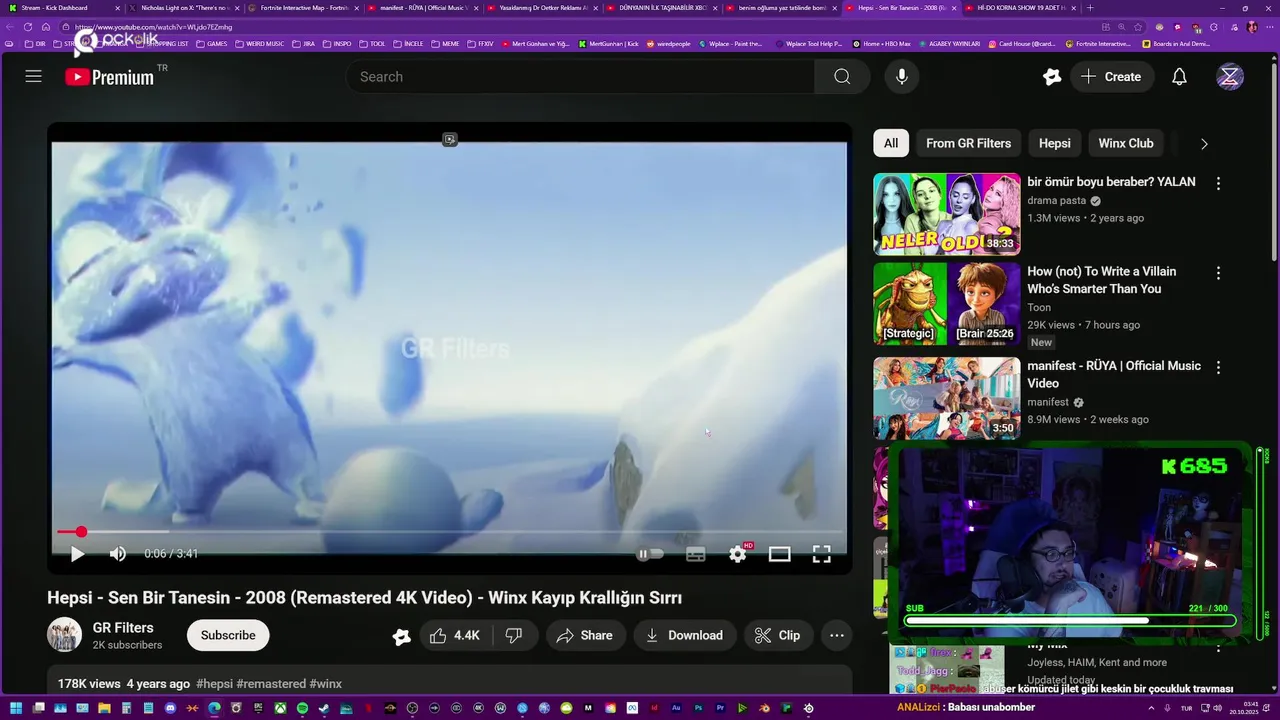Download the video
This screenshot has height=720, width=1280.
coord(685,635)
